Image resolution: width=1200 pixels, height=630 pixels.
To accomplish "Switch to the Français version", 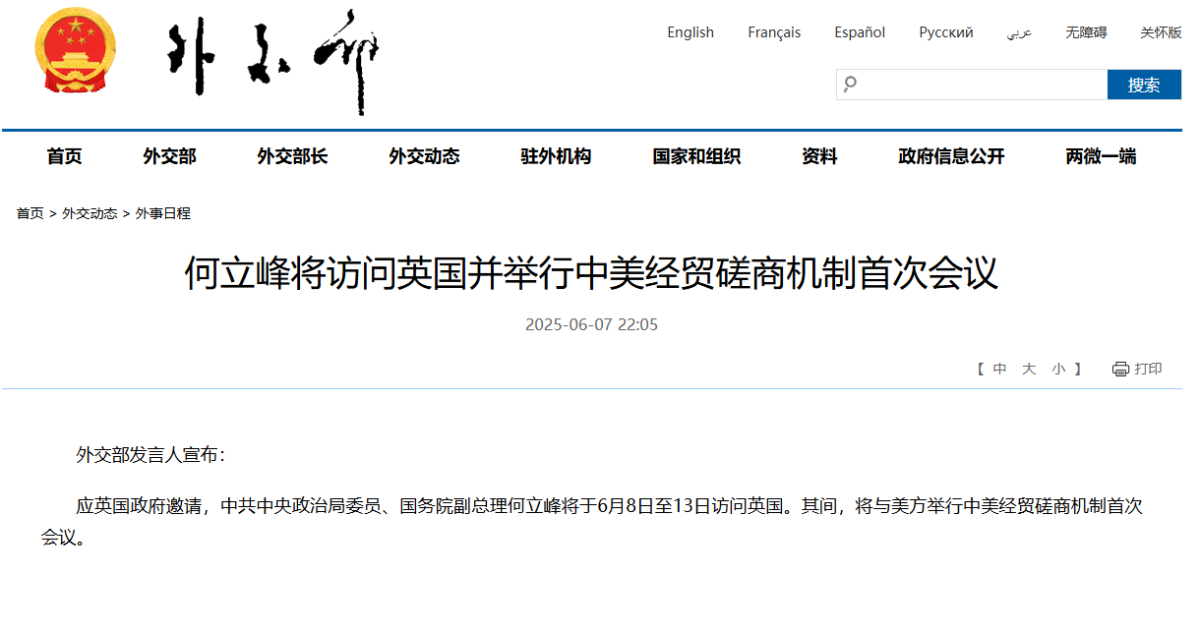I will pyautogui.click(x=774, y=32).
